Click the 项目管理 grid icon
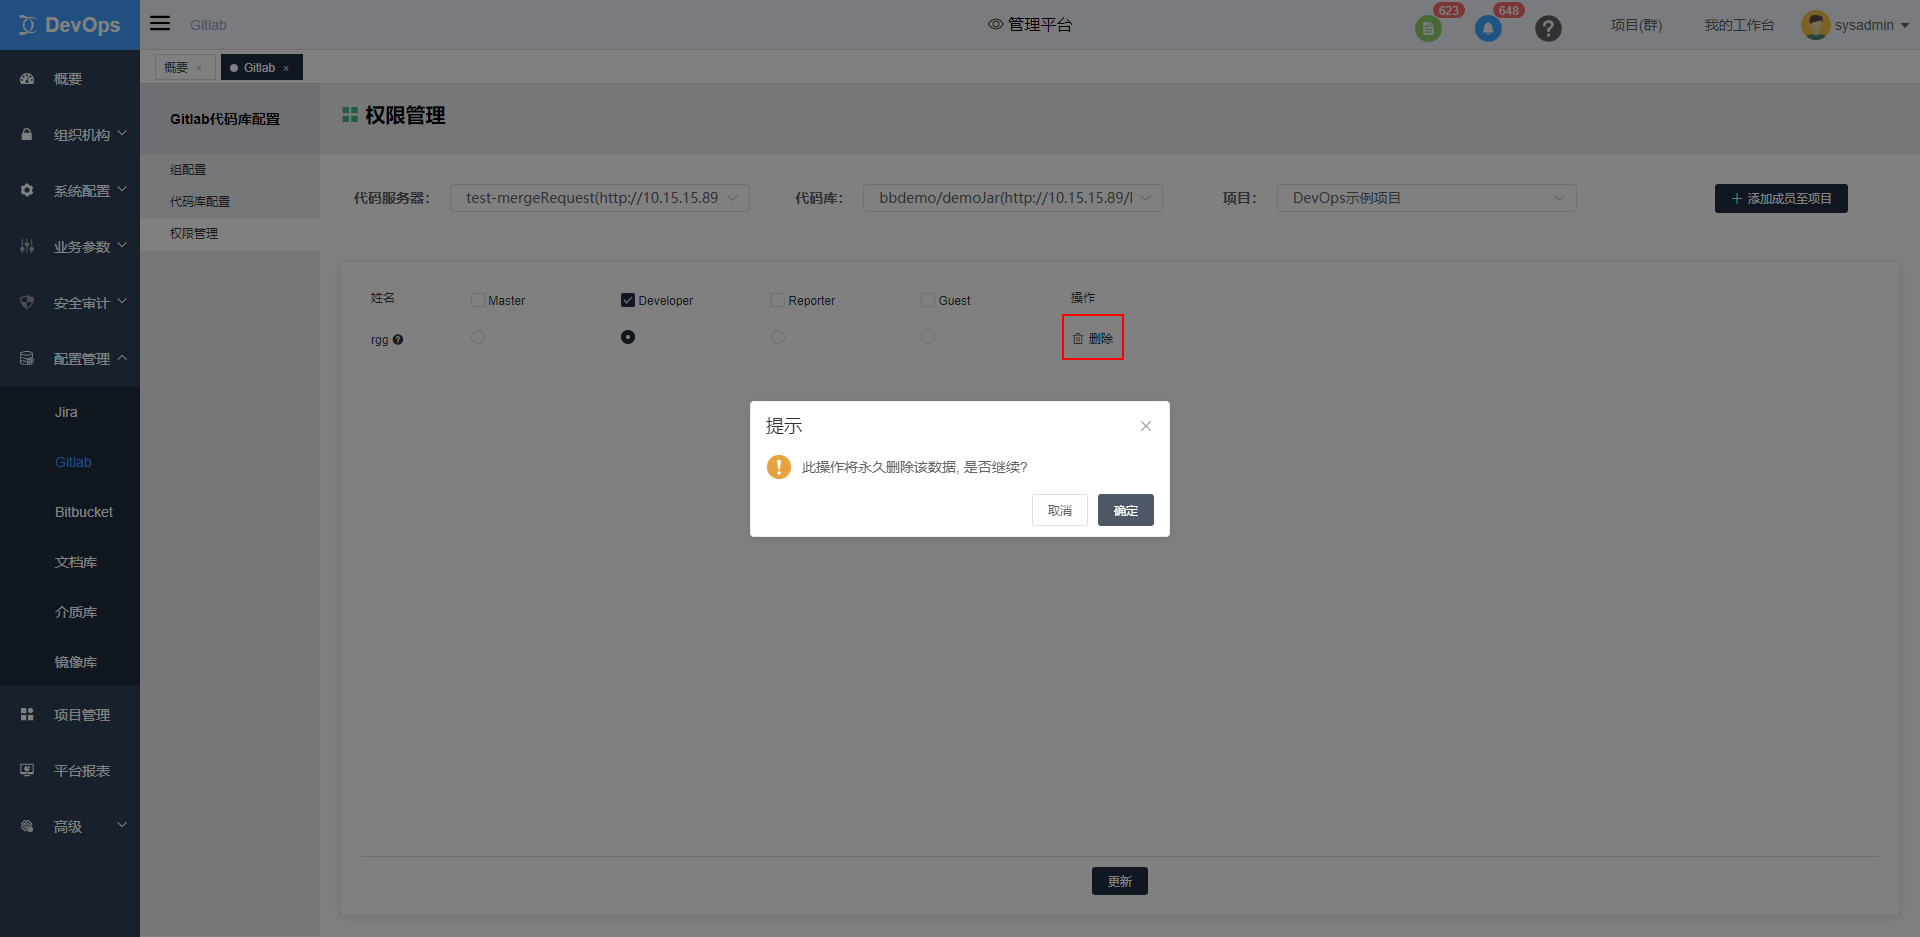1920x937 pixels. (x=27, y=714)
